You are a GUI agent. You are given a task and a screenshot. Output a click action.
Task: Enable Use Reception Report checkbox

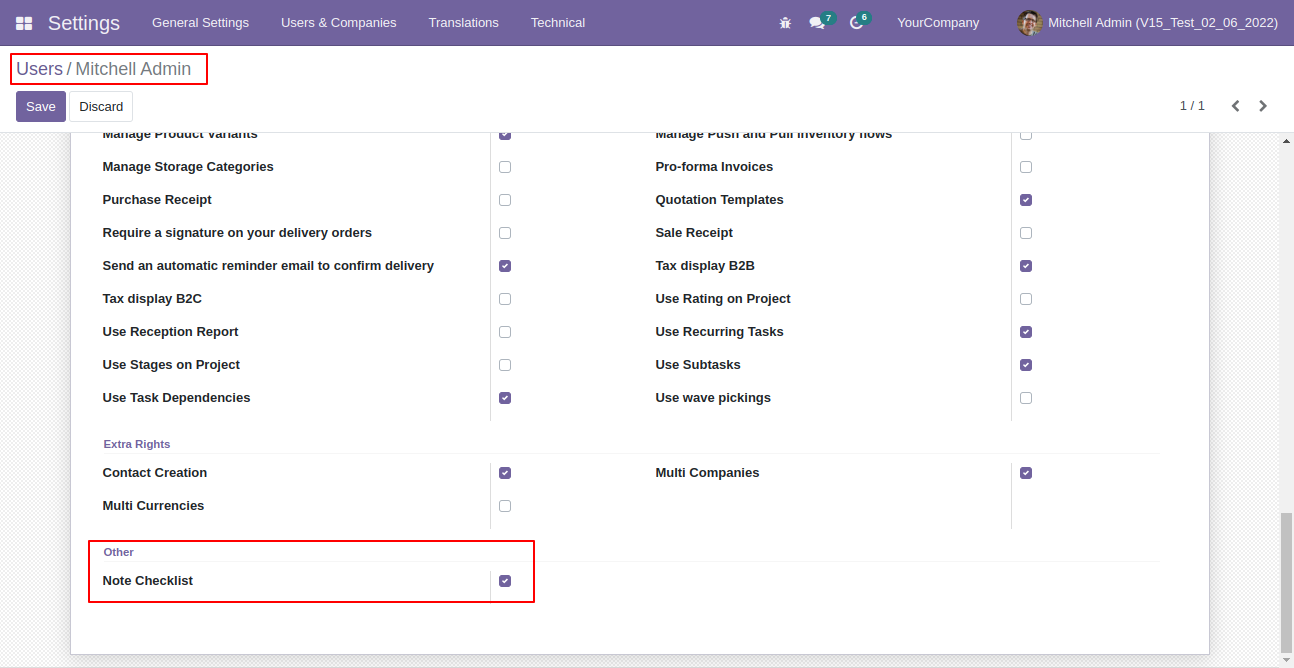[505, 332]
